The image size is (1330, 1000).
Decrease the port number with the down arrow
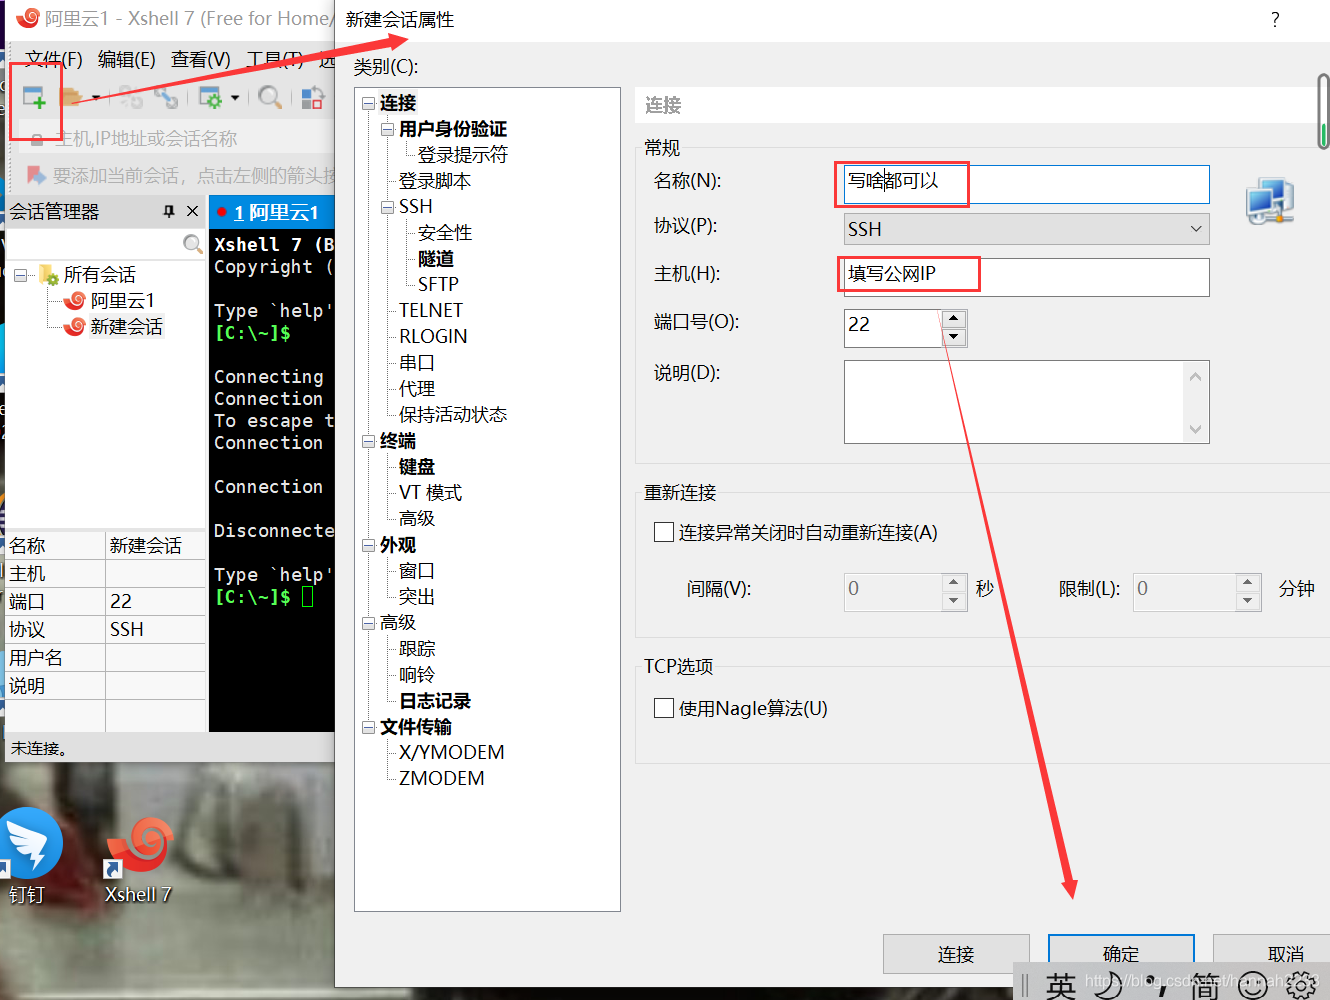coord(954,336)
